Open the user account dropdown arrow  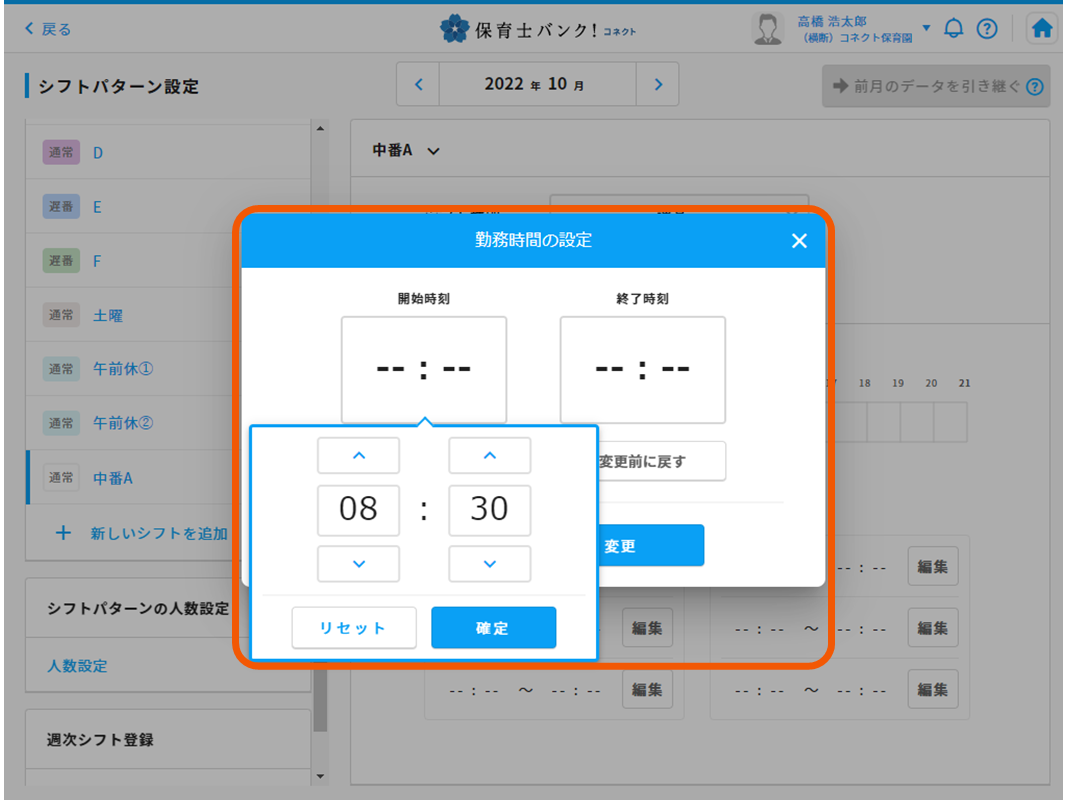pos(926,28)
